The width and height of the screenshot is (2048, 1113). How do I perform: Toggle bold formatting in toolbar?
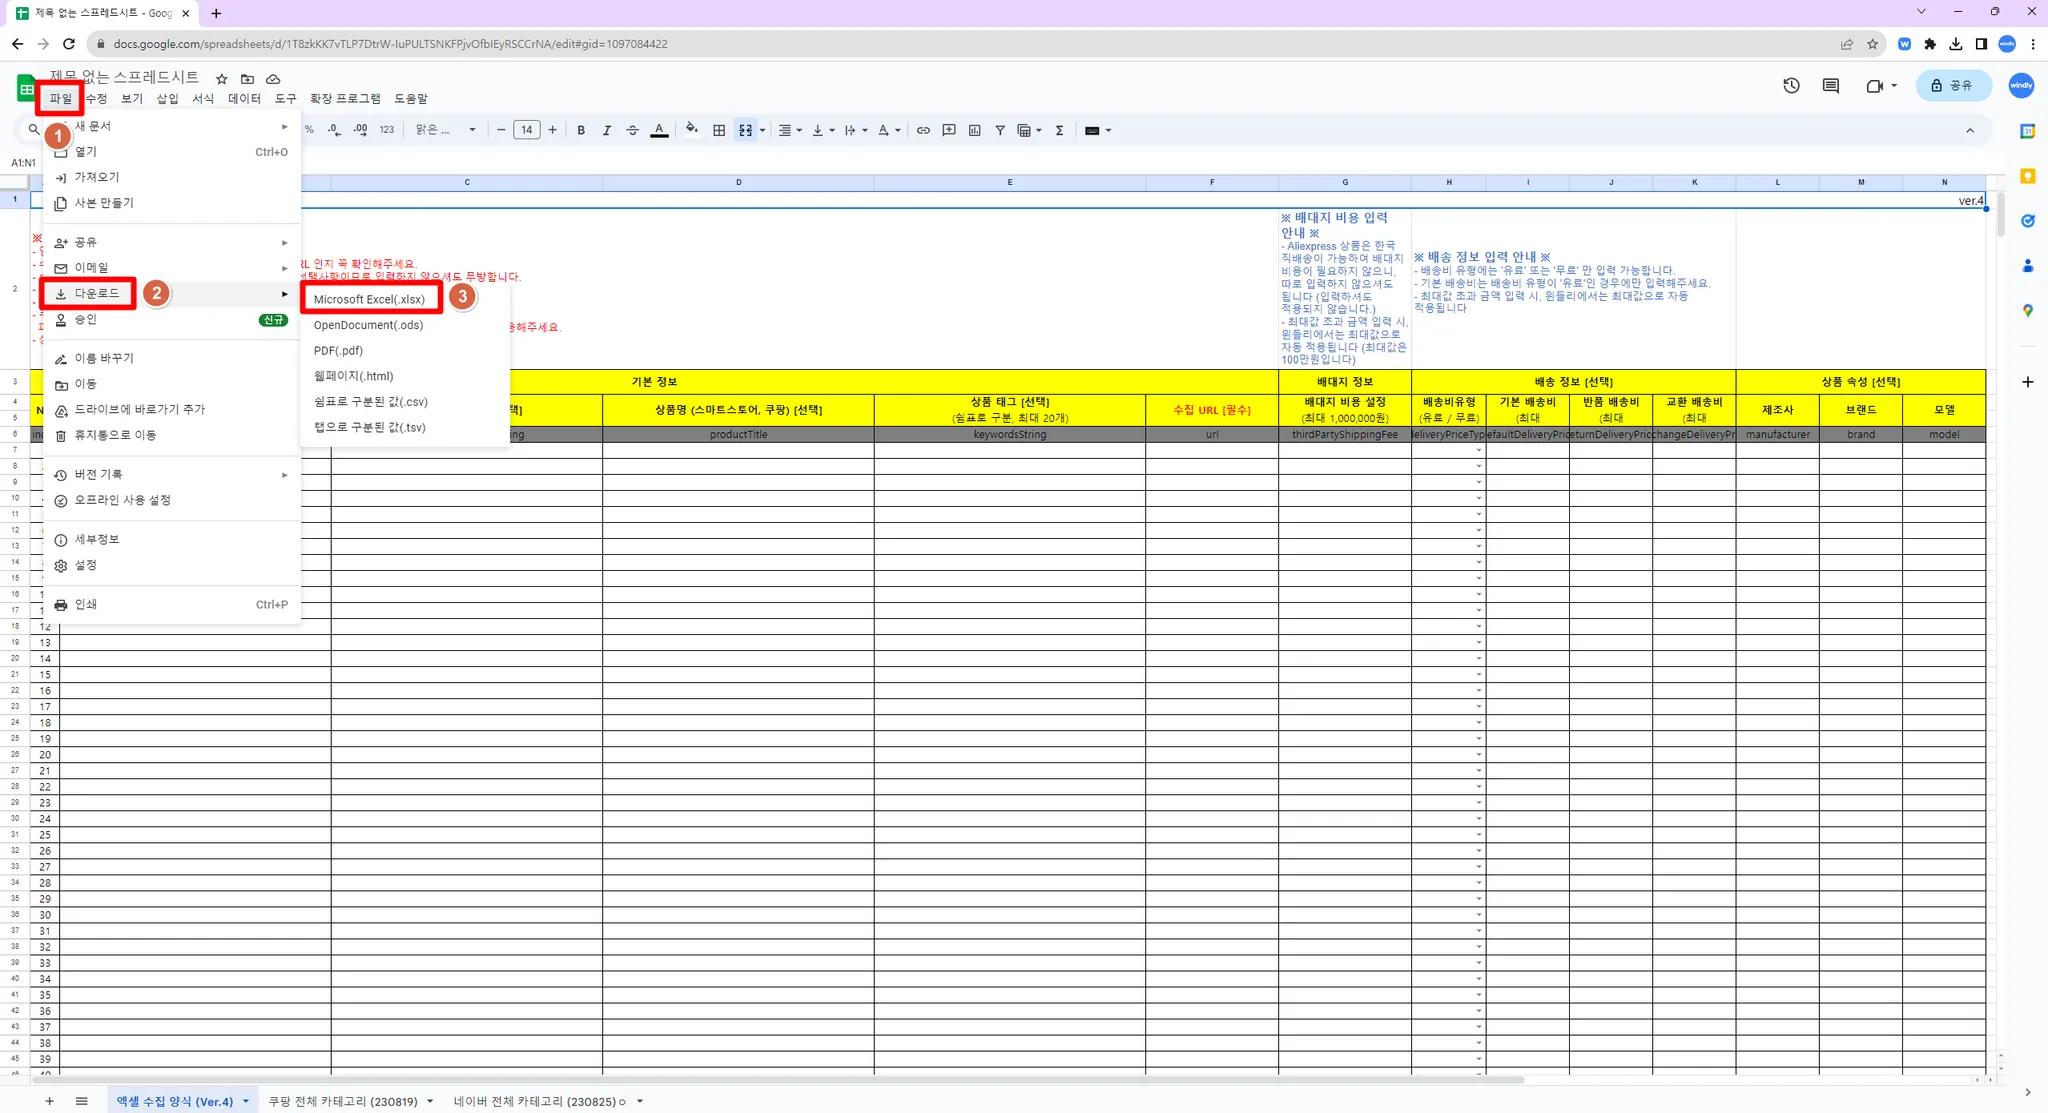[581, 130]
